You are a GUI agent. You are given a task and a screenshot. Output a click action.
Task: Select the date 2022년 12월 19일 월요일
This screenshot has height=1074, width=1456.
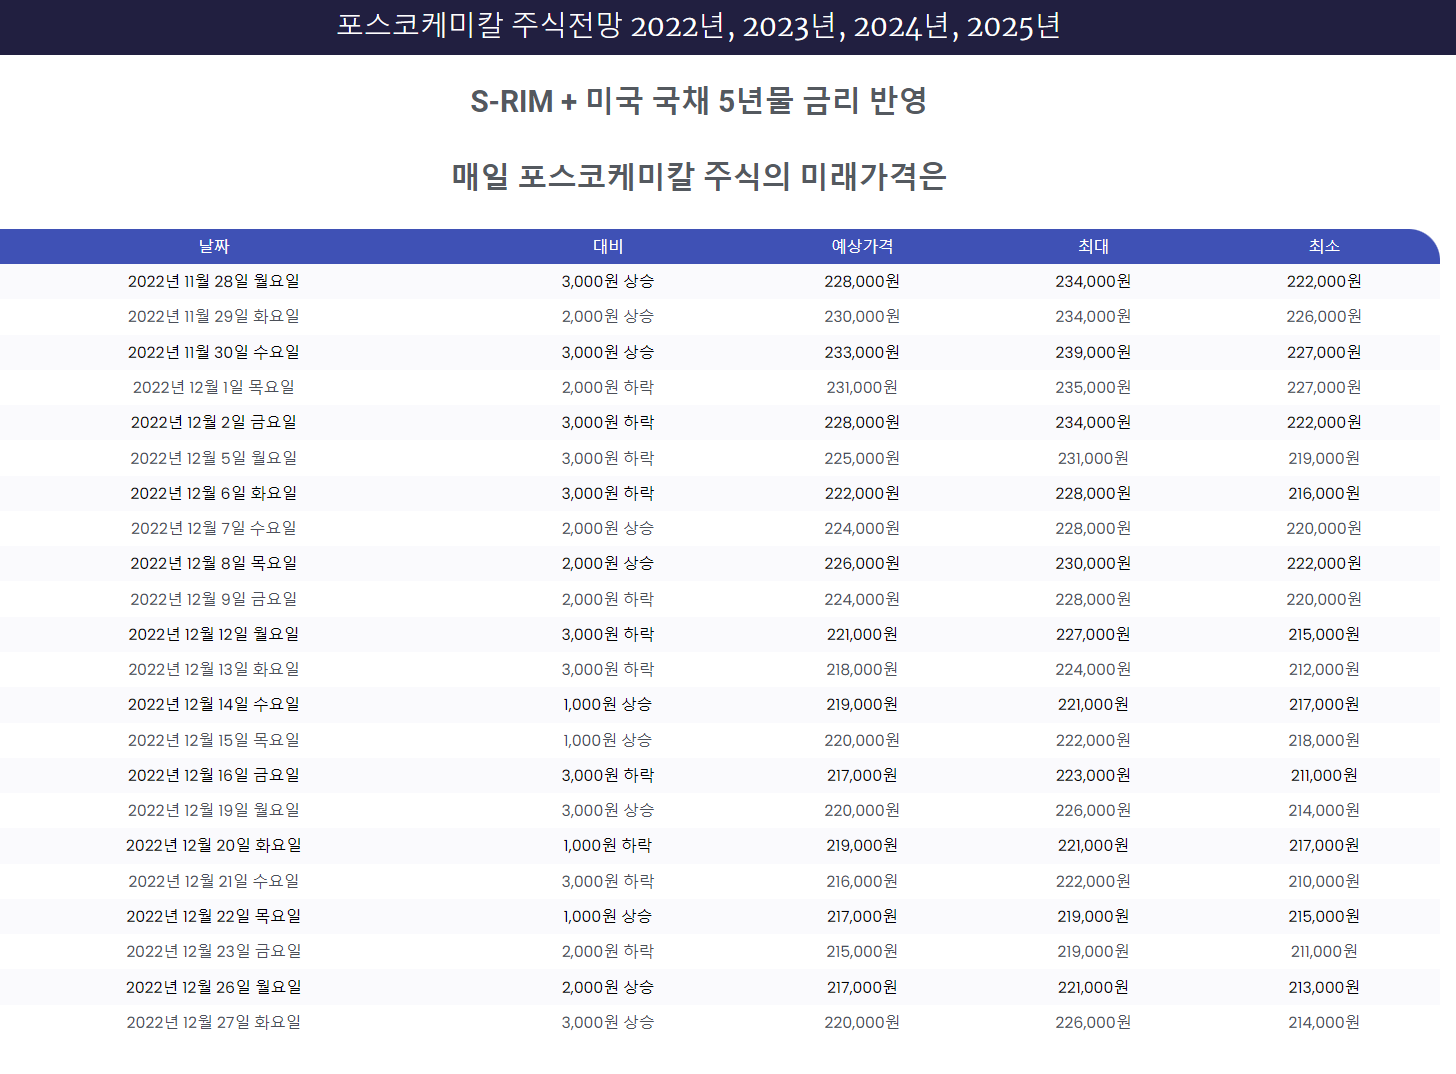[214, 810]
